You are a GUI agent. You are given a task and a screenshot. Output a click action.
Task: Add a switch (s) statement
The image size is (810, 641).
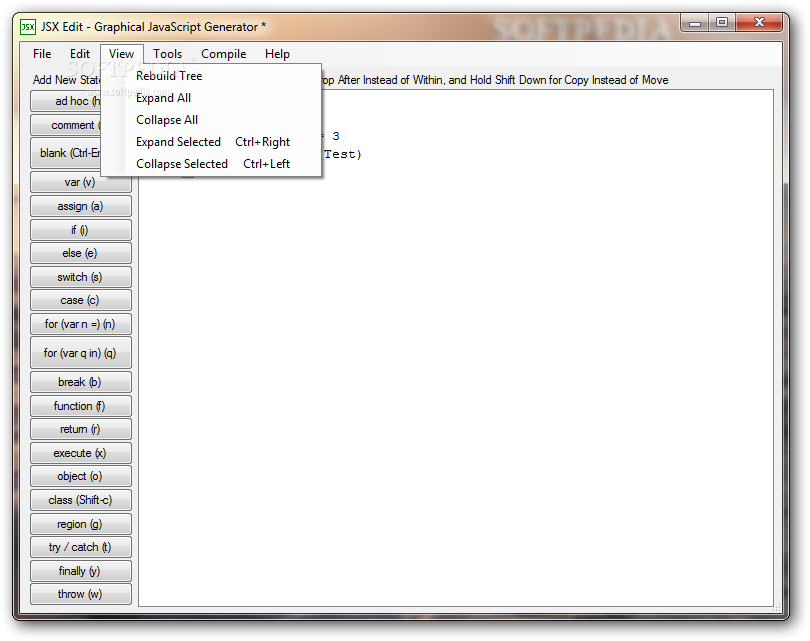[81, 277]
